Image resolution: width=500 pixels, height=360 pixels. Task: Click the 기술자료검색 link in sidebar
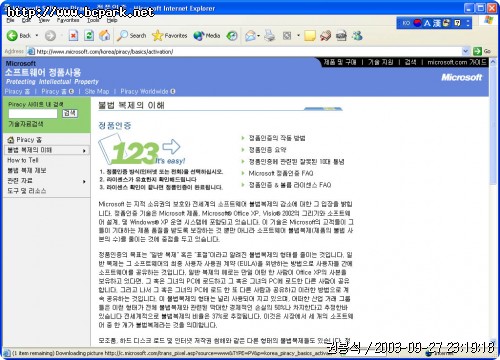click(26, 124)
